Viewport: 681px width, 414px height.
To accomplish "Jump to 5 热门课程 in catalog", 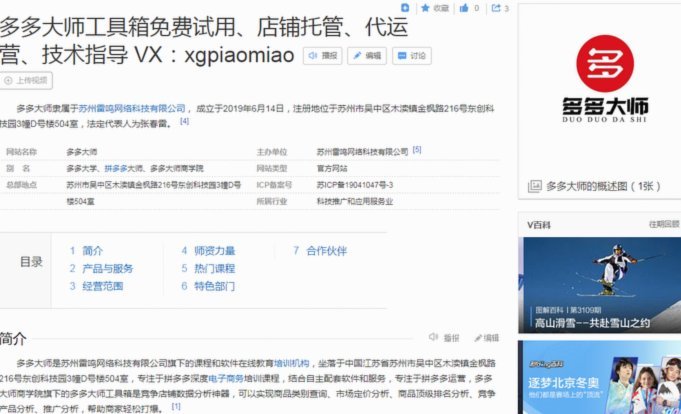I will [x=208, y=268].
